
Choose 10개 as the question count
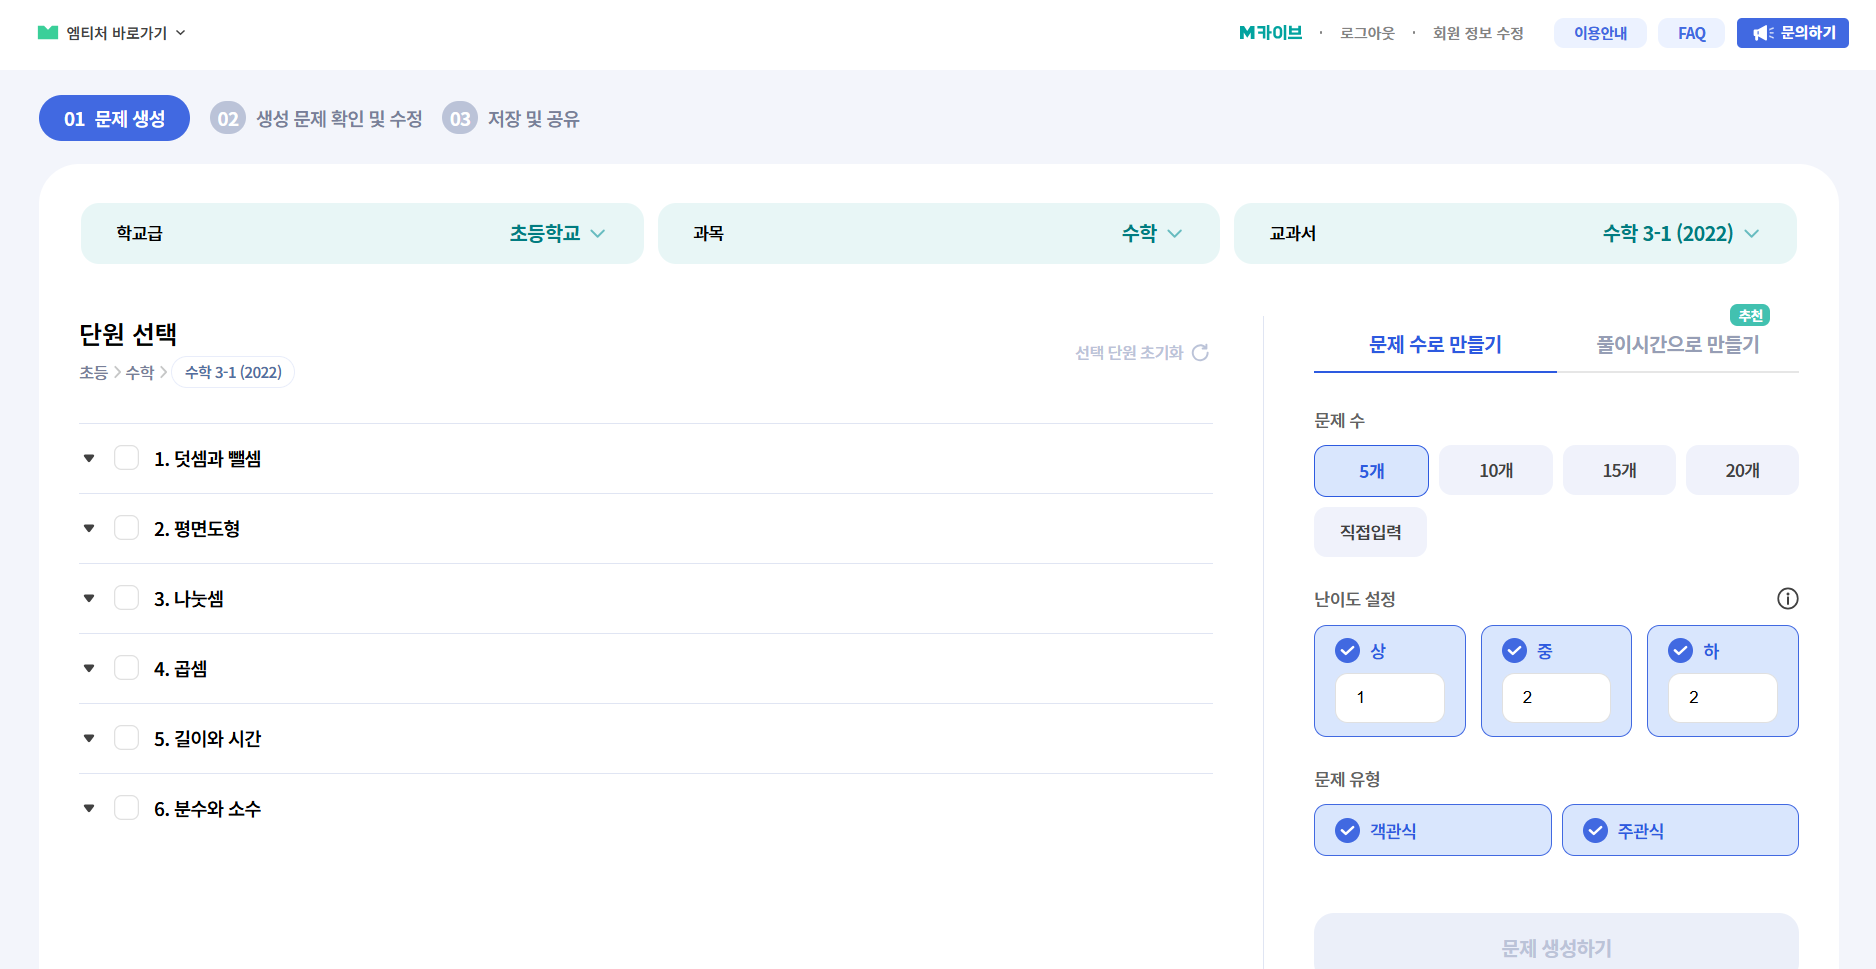click(x=1496, y=471)
